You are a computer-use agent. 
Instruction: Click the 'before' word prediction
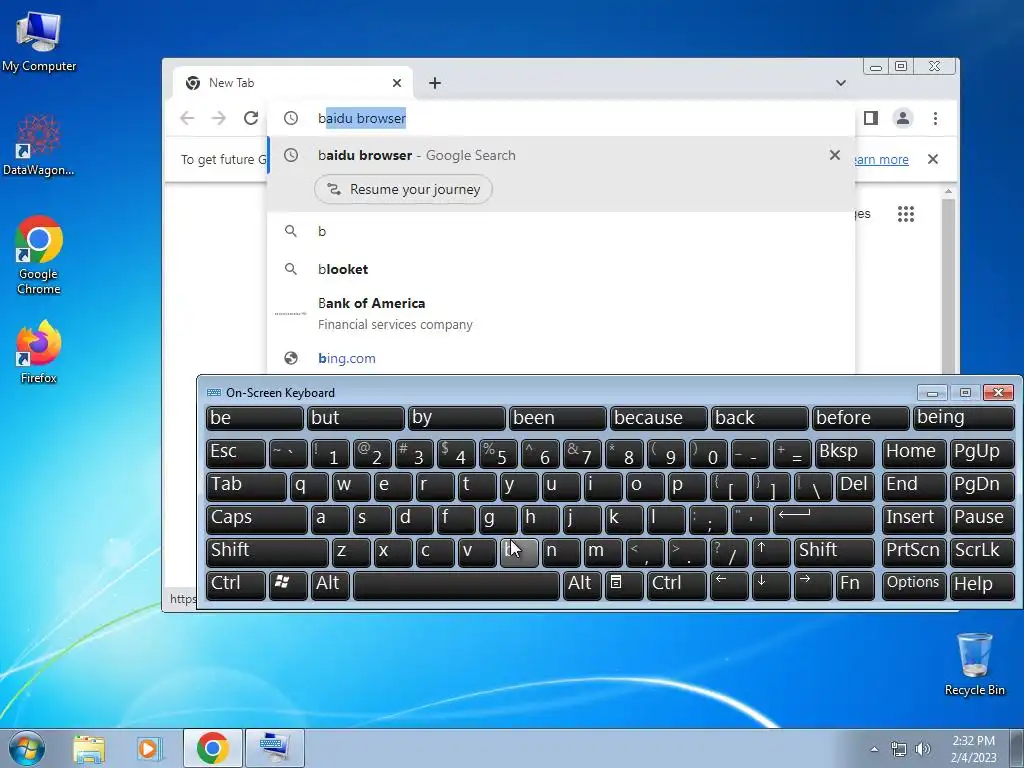click(x=860, y=418)
